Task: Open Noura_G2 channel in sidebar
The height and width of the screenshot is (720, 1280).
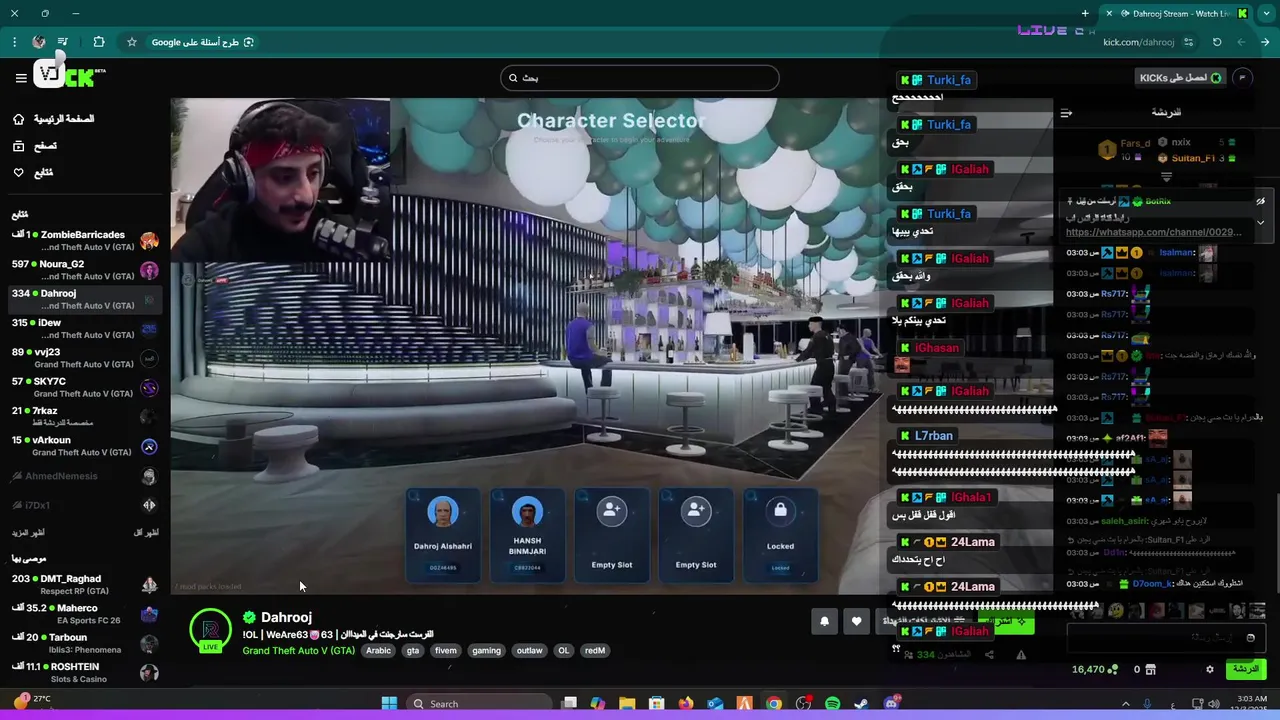Action: (x=85, y=270)
